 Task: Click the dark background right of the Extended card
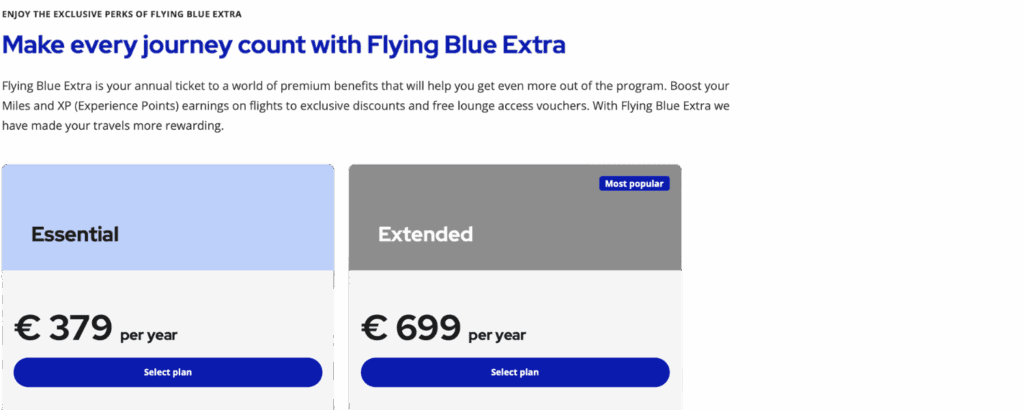tap(850, 280)
